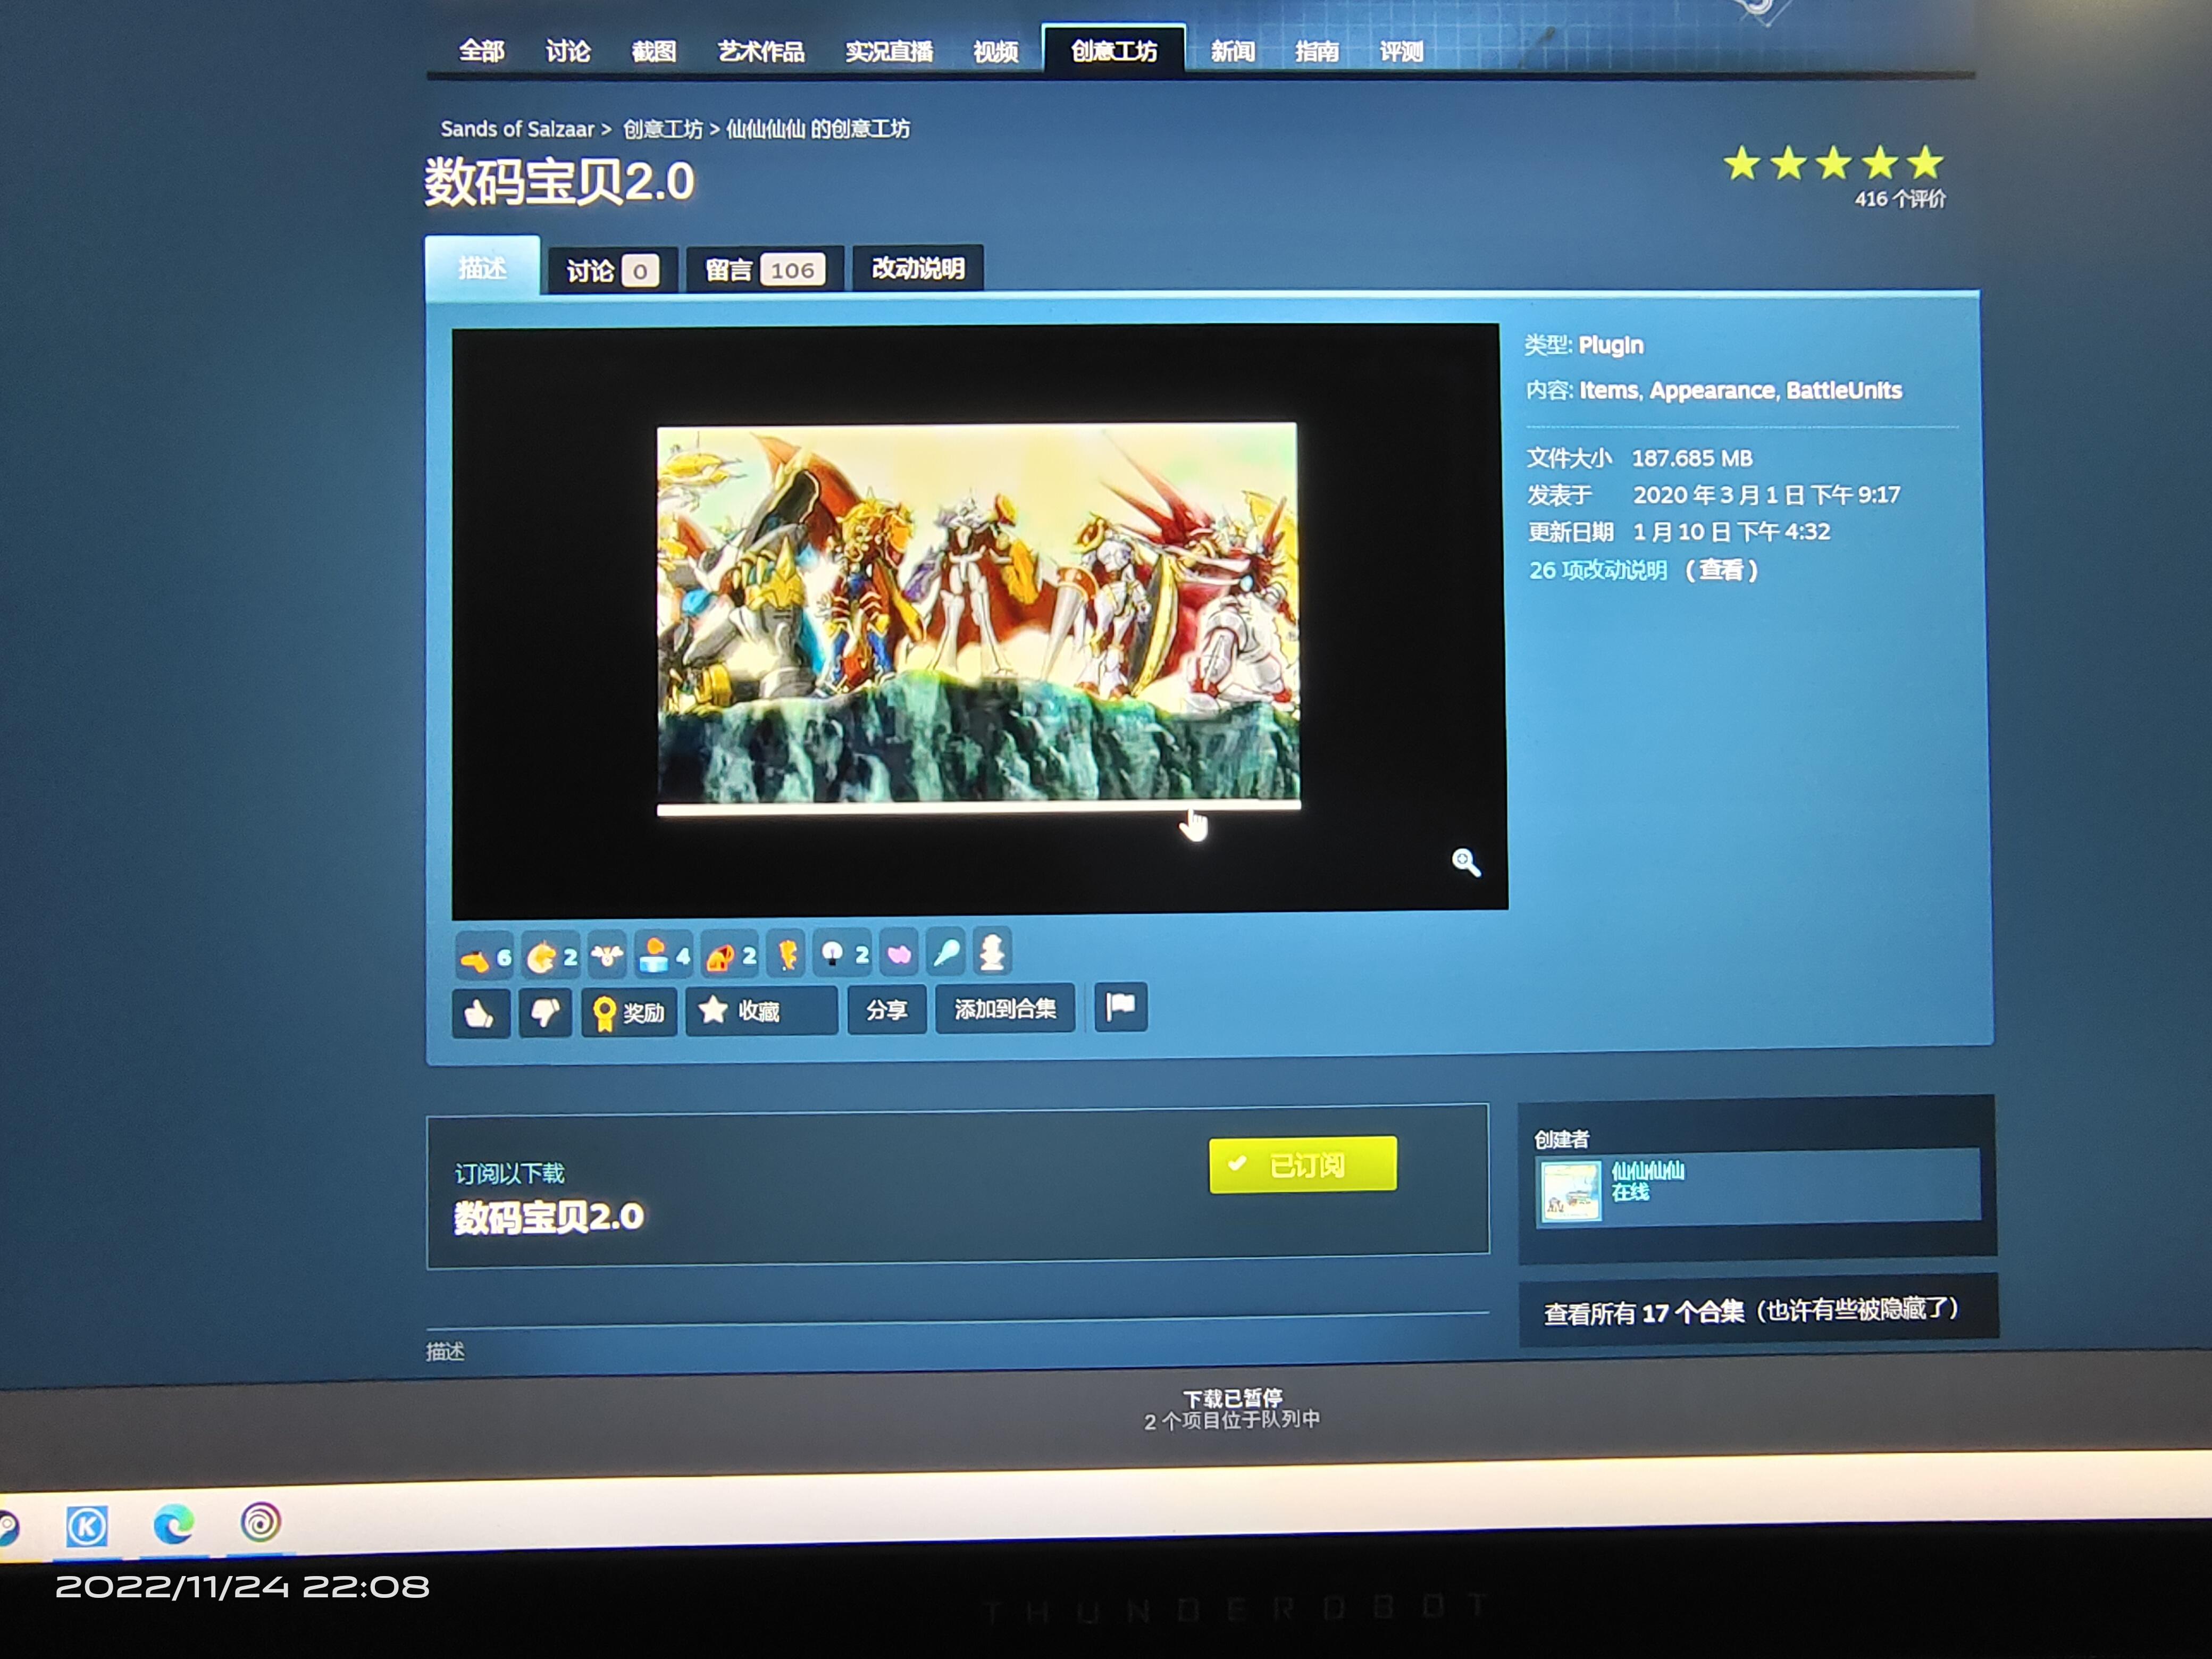Open the 评测 reviews tab
The width and height of the screenshot is (2212, 1659).
pos(1401,51)
